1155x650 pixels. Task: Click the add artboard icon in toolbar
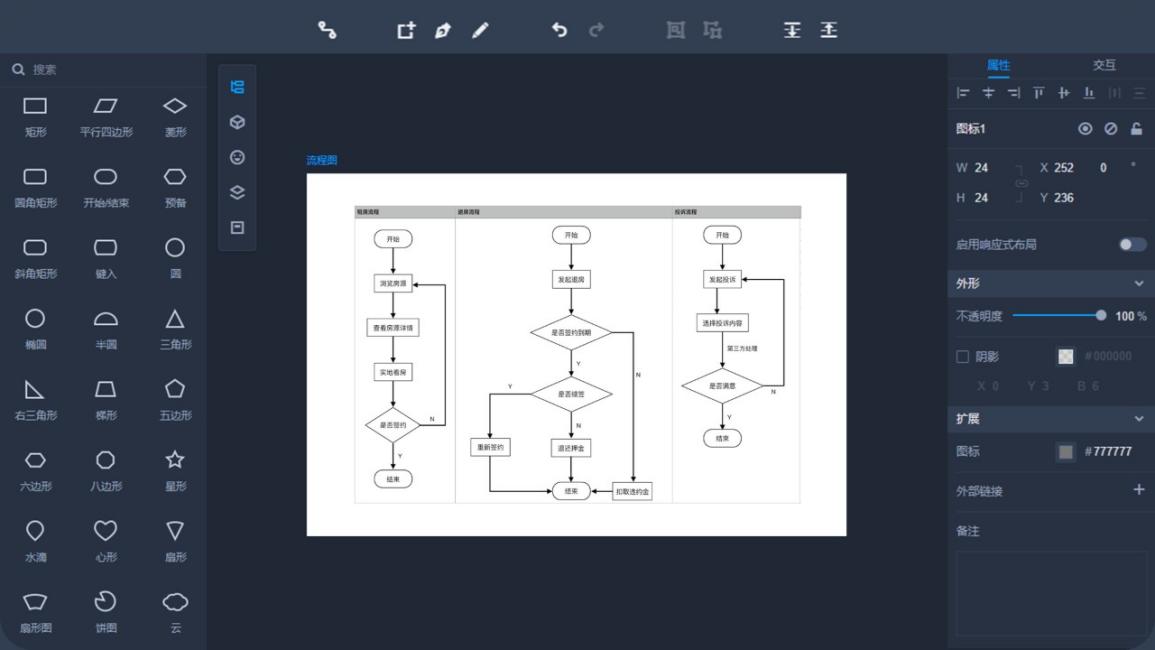(406, 30)
